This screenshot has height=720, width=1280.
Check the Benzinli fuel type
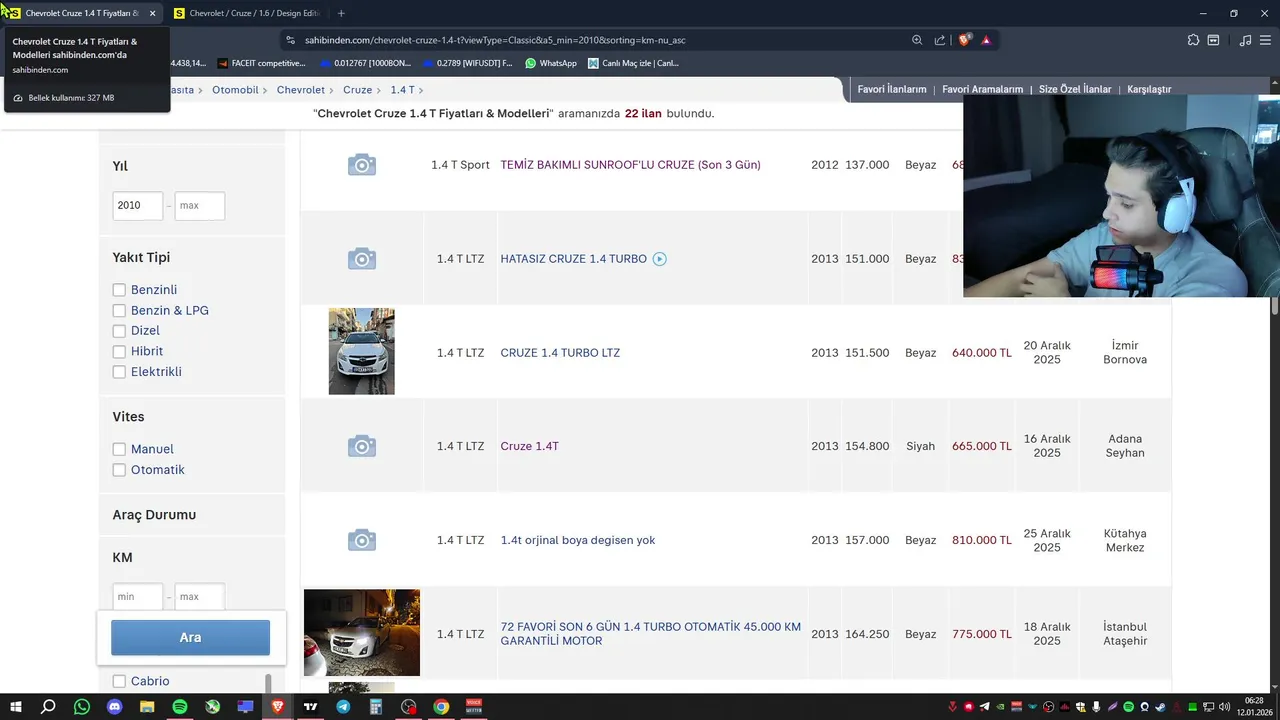pos(119,290)
